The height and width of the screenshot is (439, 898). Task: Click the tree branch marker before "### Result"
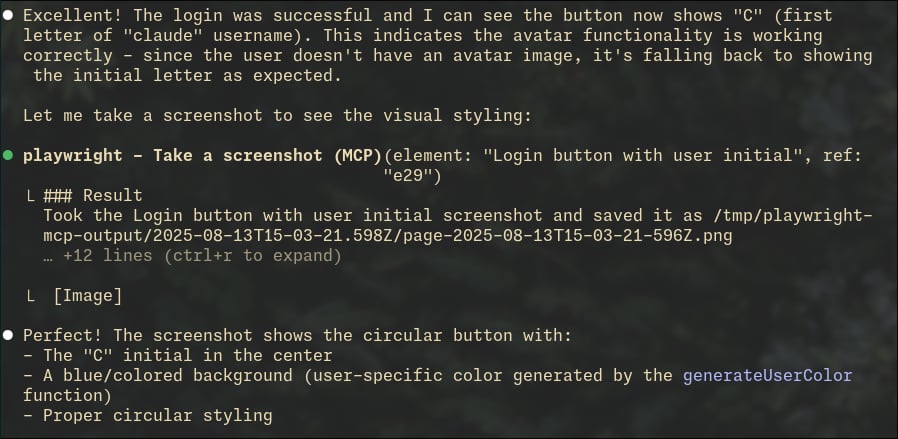[x=31, y=196]
